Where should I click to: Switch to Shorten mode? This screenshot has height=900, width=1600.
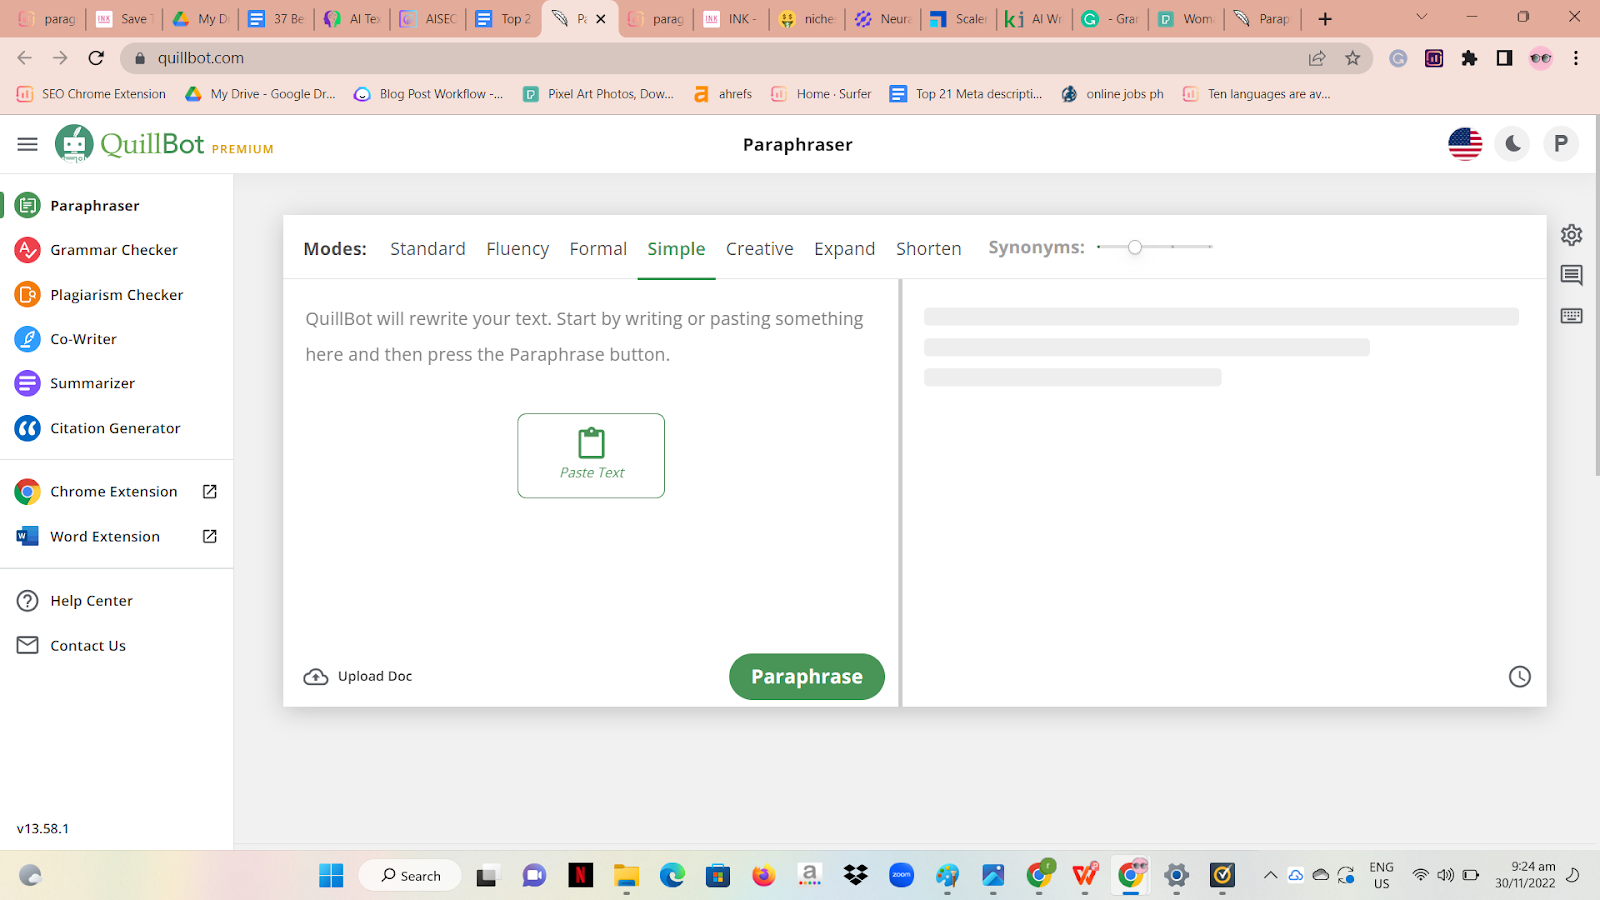(929, 249)
